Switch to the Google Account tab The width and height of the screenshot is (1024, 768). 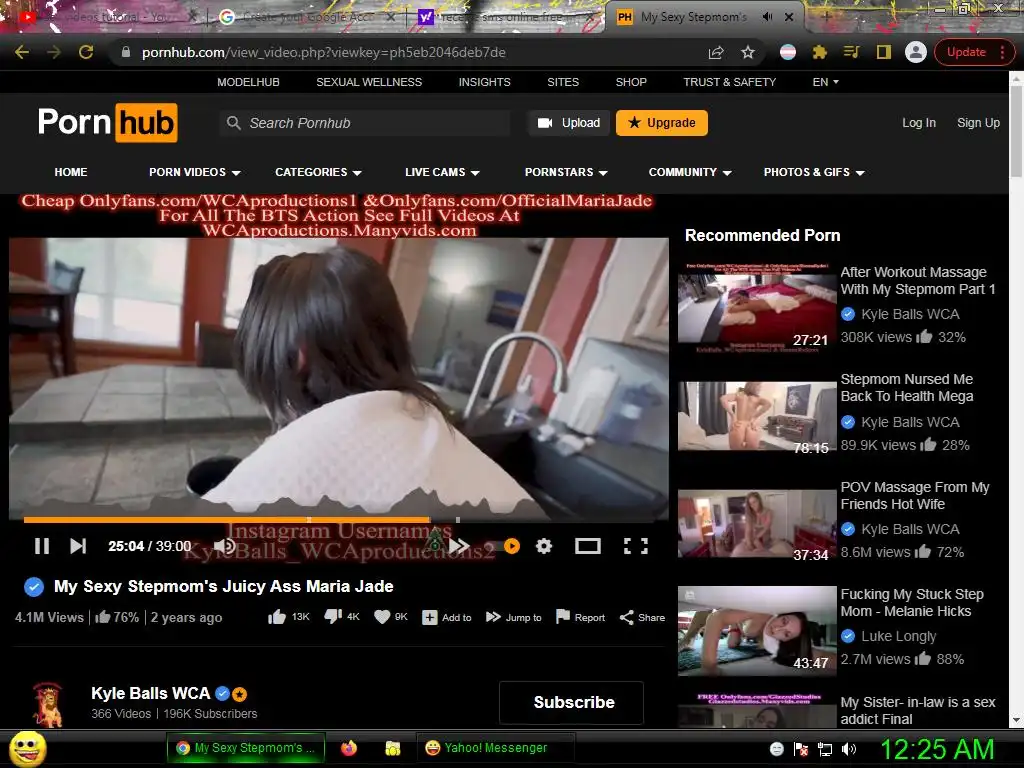point(307,17)
